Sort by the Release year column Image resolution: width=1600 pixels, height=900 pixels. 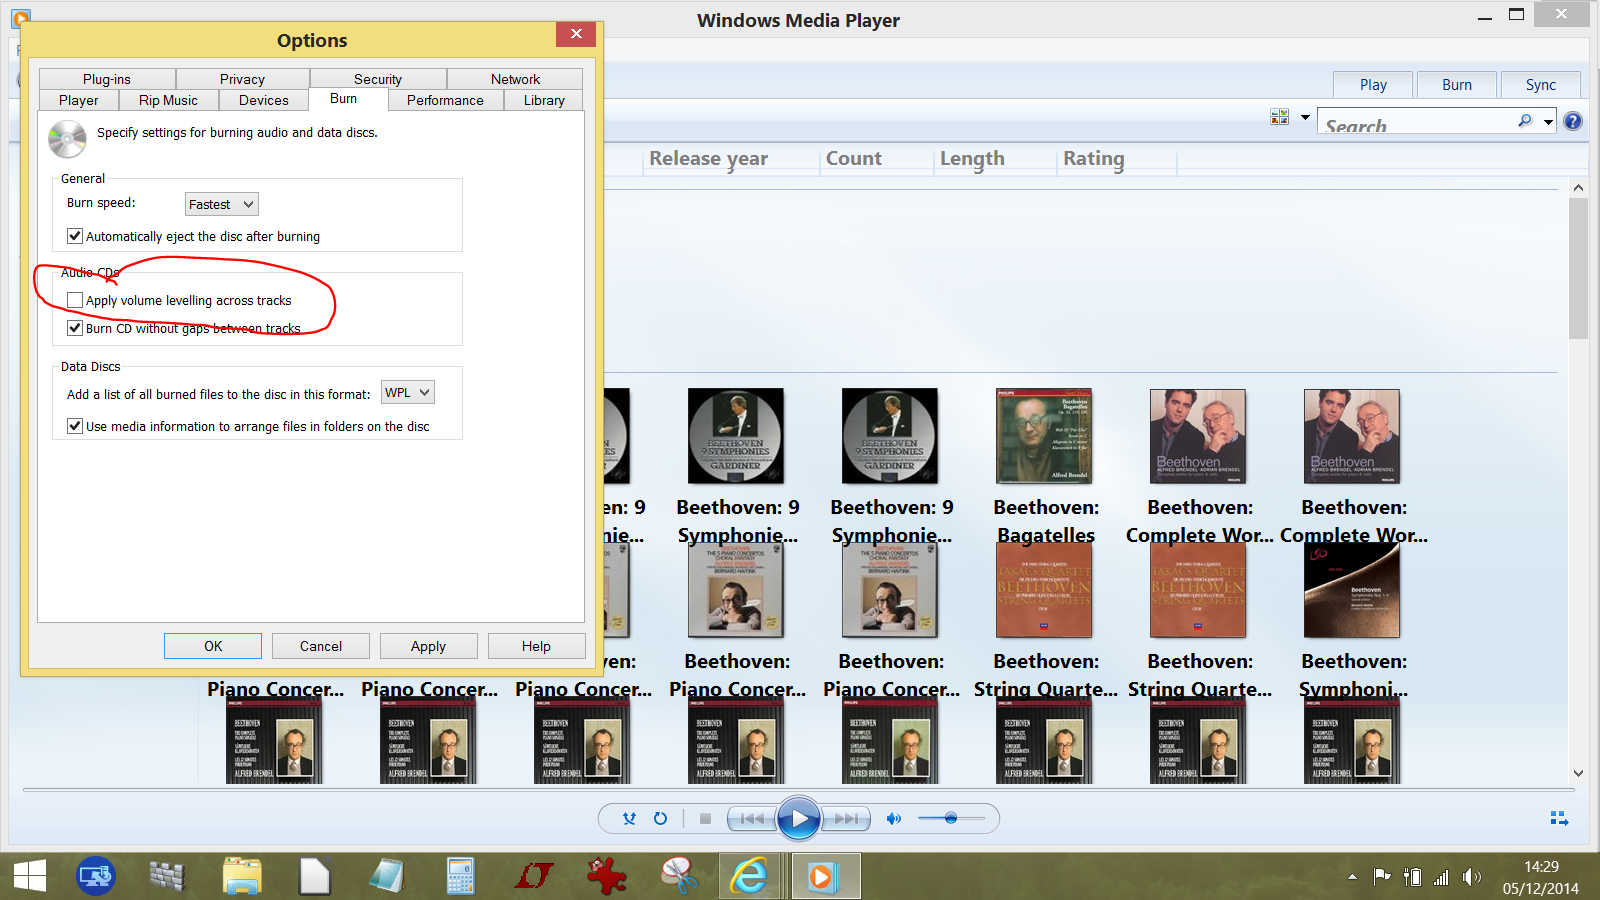708,159
